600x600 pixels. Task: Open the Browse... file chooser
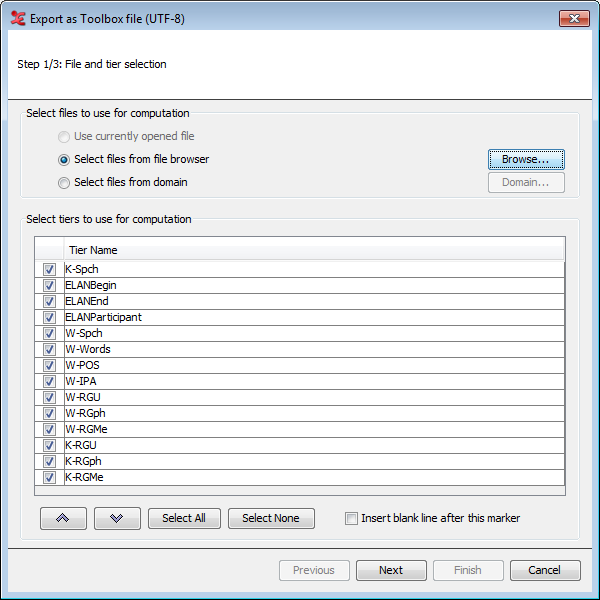click(x=526, y=159)
